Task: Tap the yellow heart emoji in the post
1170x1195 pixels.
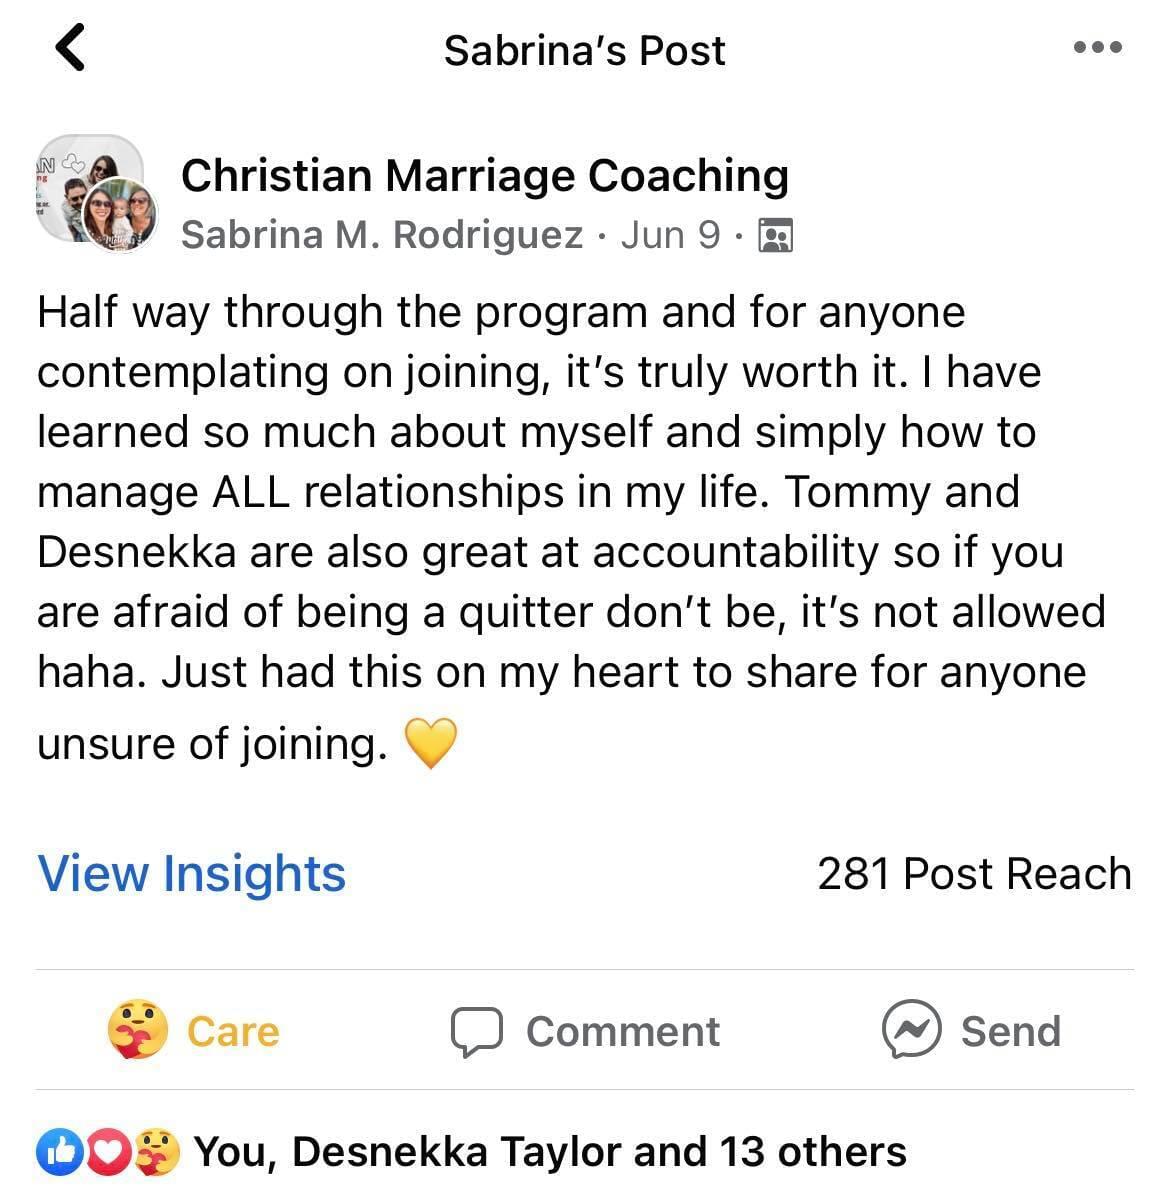Action: point(430,743)
